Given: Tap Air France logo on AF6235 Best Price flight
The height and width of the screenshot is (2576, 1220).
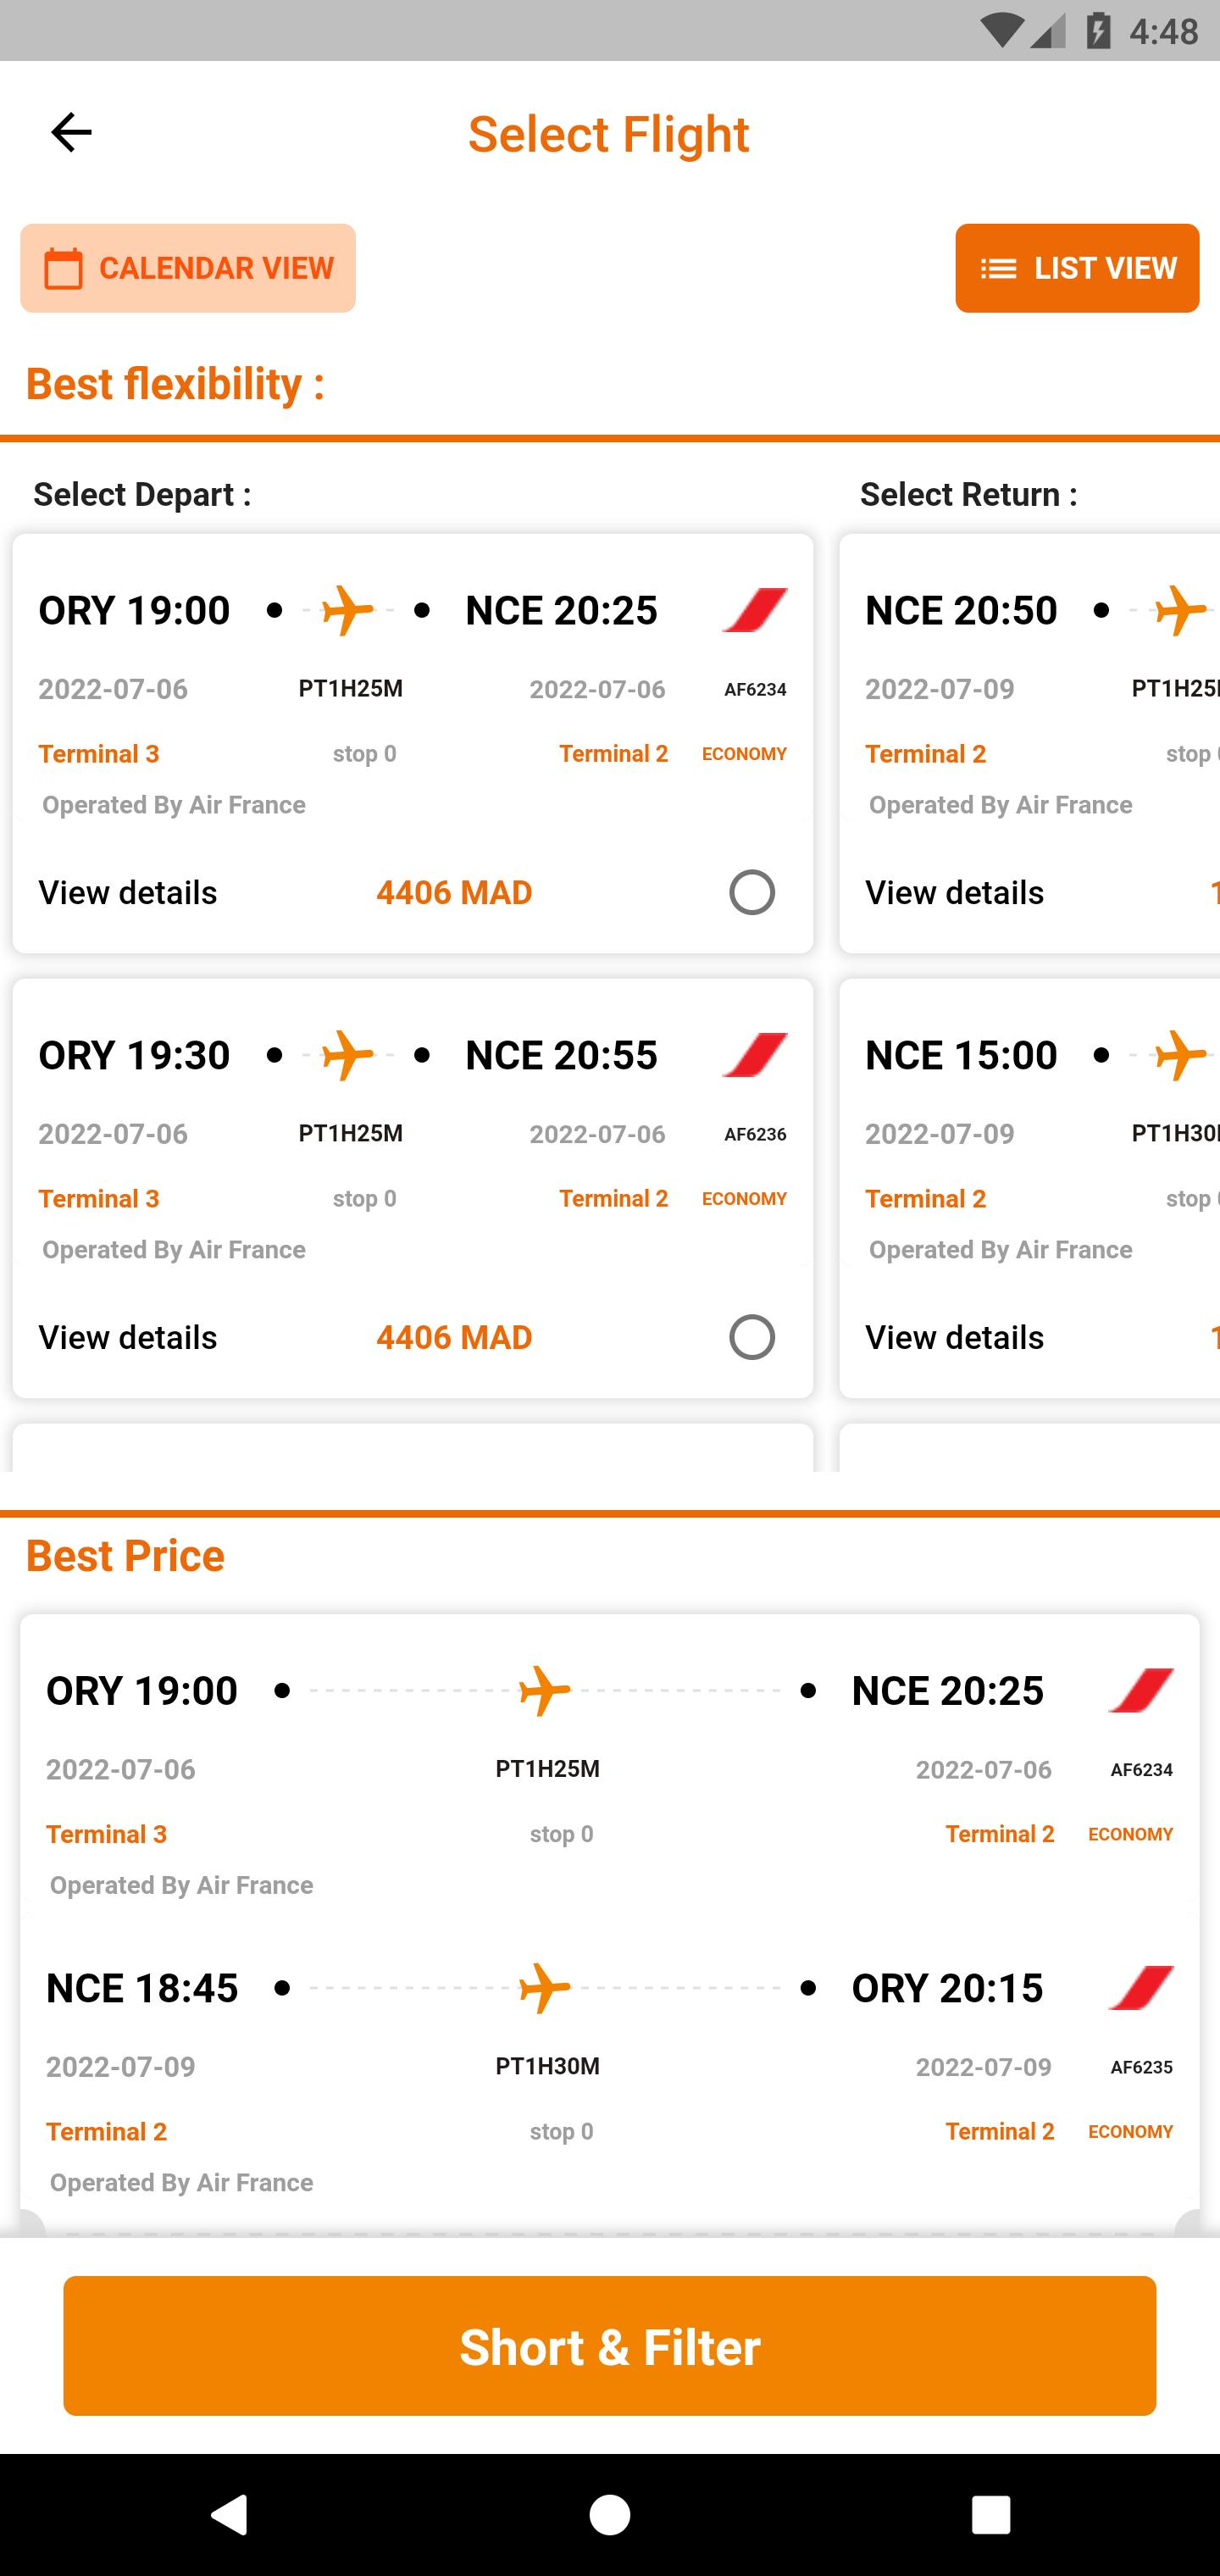Looking at the screenshot, I should coord(1141,1987).
